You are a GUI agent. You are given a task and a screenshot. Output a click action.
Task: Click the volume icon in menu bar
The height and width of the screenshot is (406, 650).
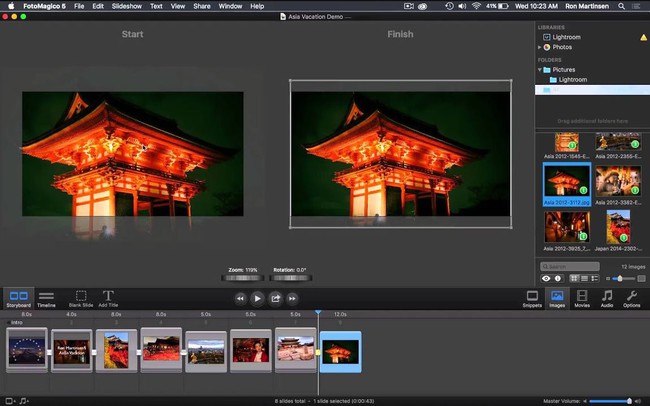463,6
